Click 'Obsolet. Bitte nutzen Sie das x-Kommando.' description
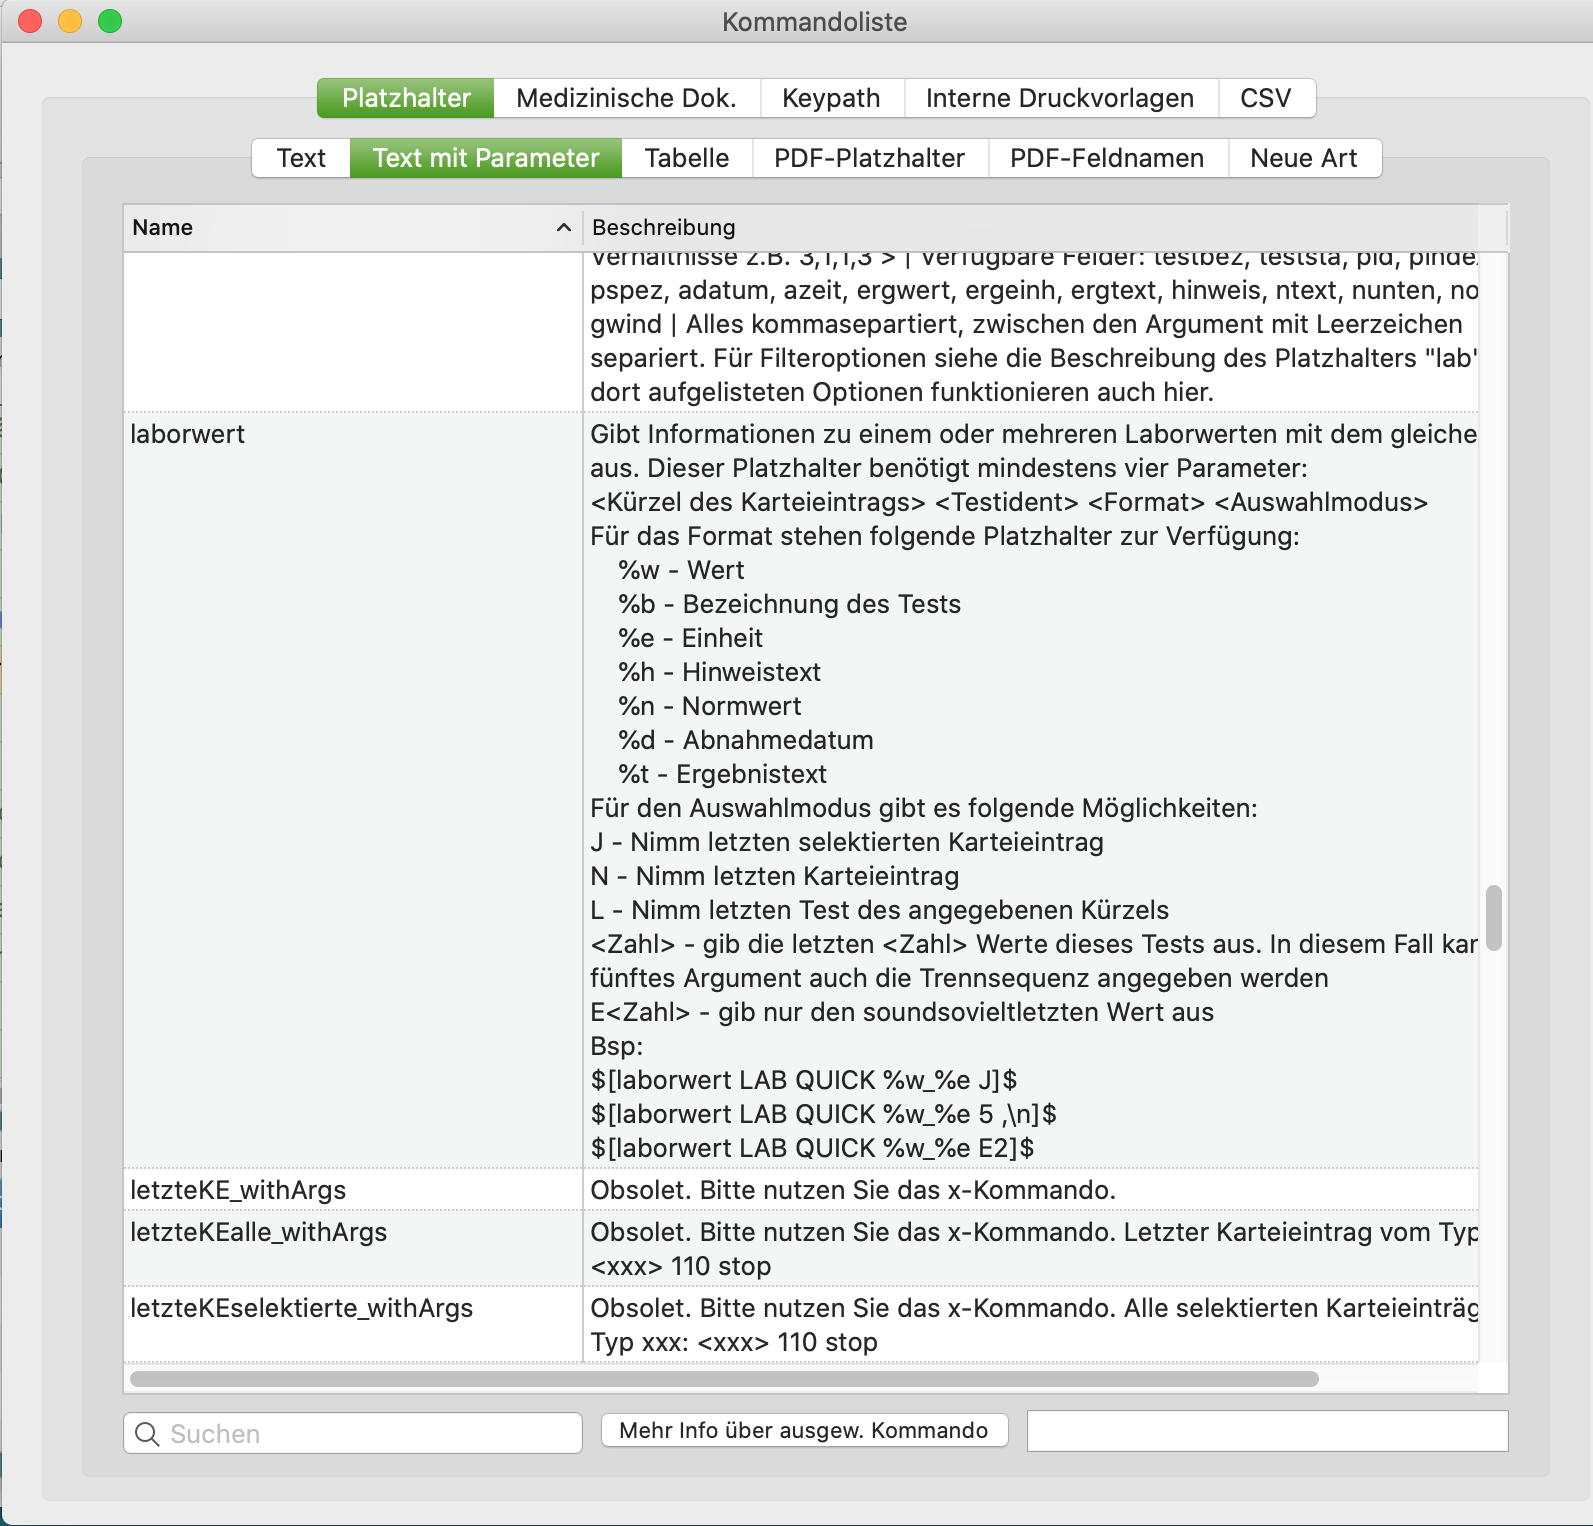This screenshot has height=1526, width=1593. pos(853,1190)
